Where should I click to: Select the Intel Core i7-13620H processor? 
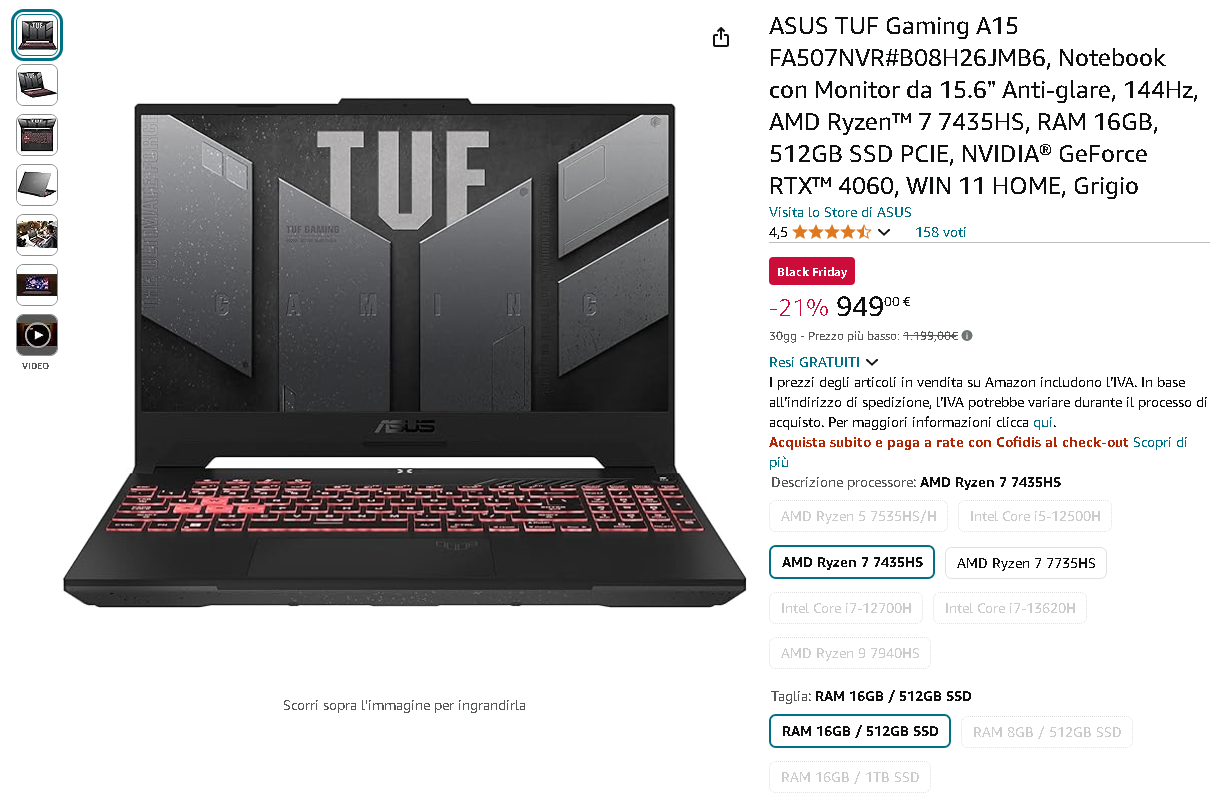click(1010, 608)
